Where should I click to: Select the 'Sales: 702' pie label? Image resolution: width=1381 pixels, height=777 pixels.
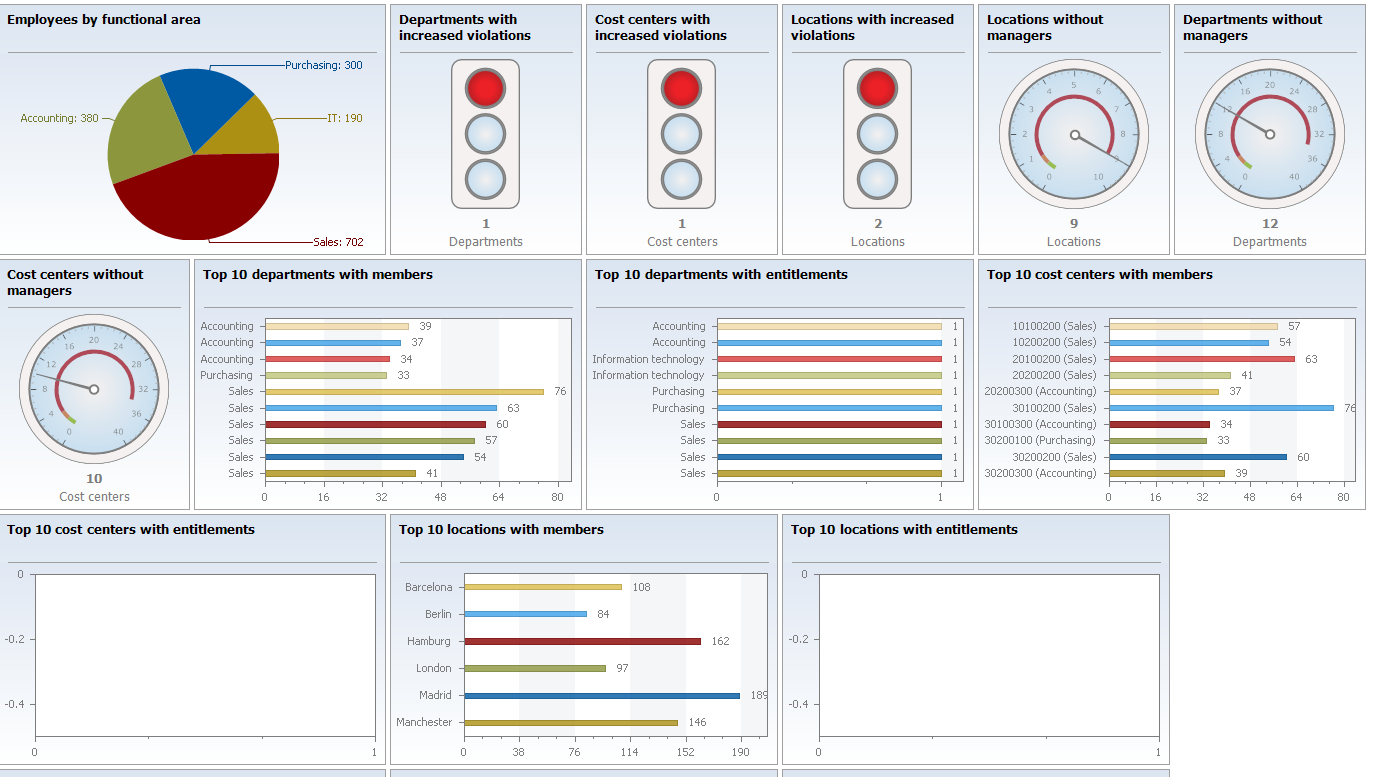pos(338,242)
